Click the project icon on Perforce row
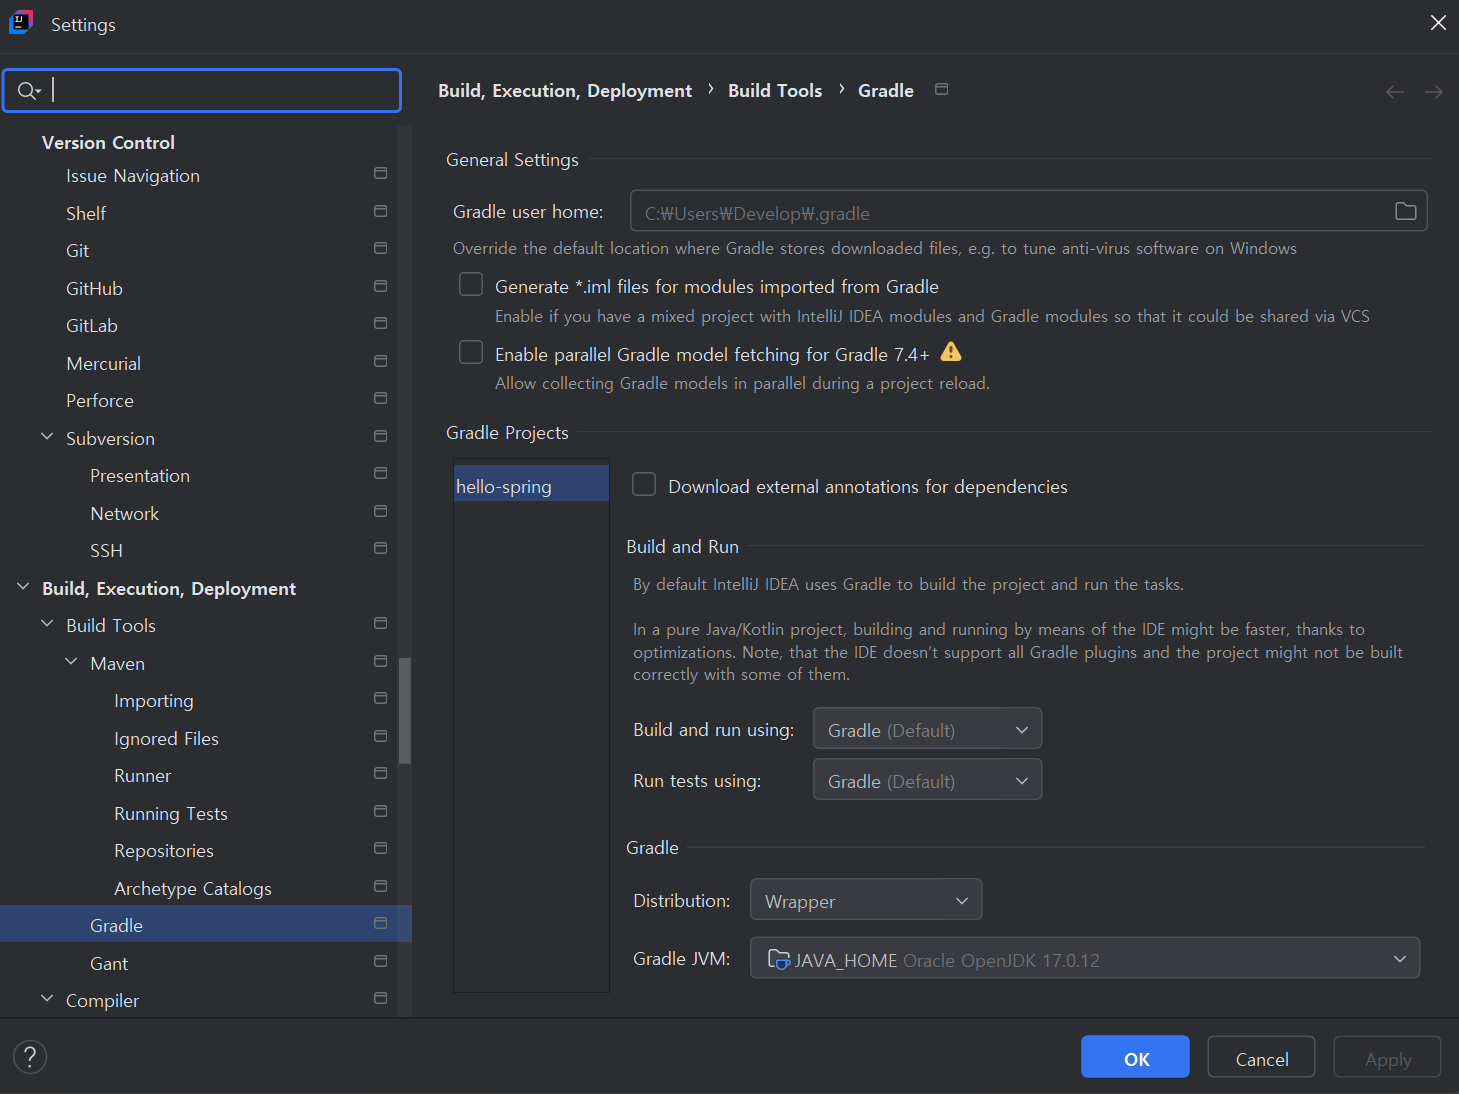Screen dimensions: 1459x1094 point(380,398)
